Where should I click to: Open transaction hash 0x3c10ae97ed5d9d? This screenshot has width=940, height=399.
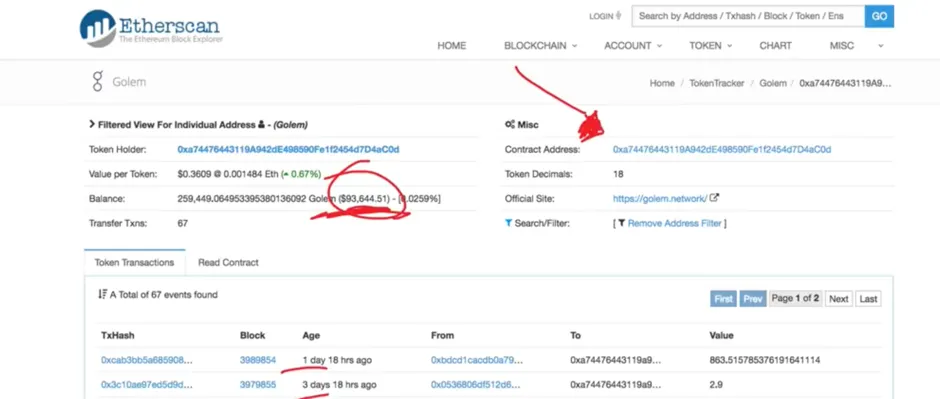click(147, 384)
